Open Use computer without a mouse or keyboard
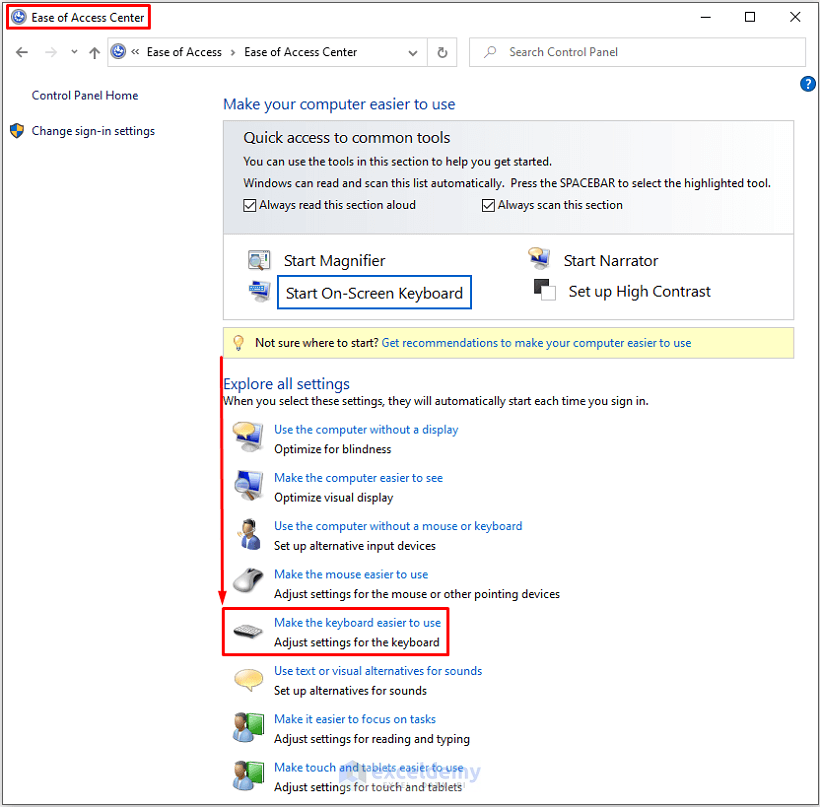Image resolution: width=820 pixels, height=807 pixels. [398, 526]
